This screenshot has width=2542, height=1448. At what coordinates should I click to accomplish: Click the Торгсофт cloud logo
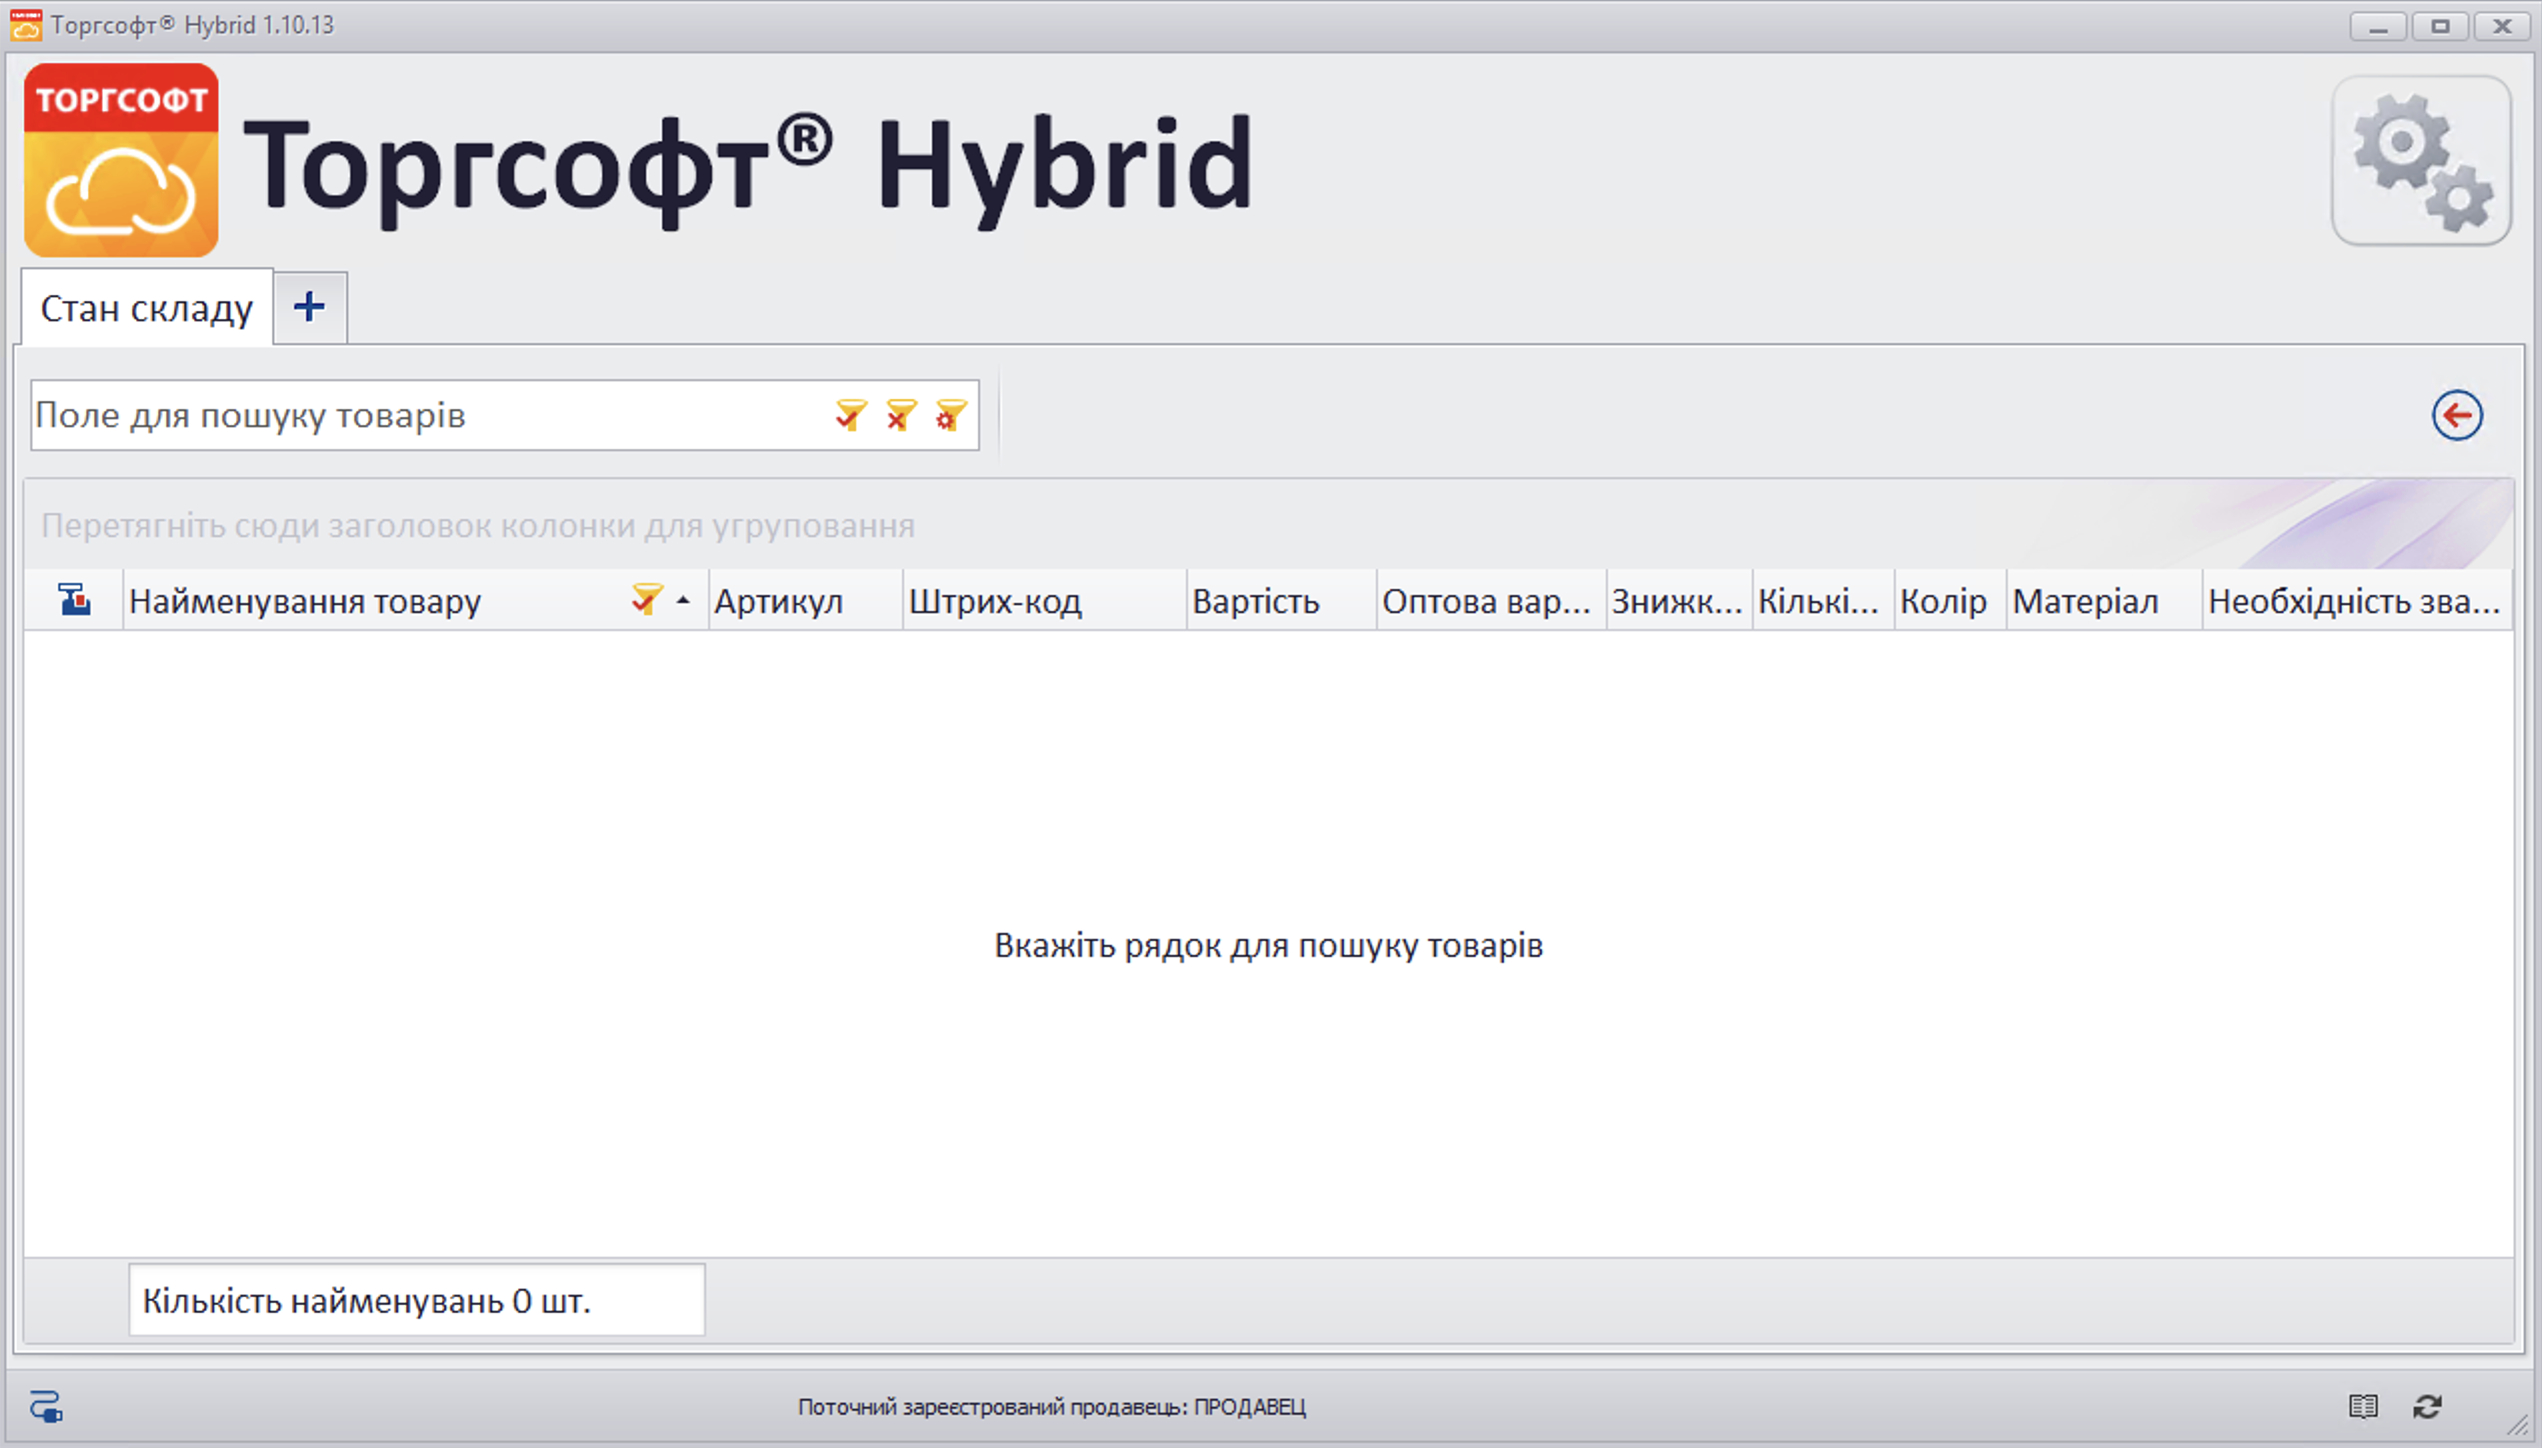pos(121,161)
